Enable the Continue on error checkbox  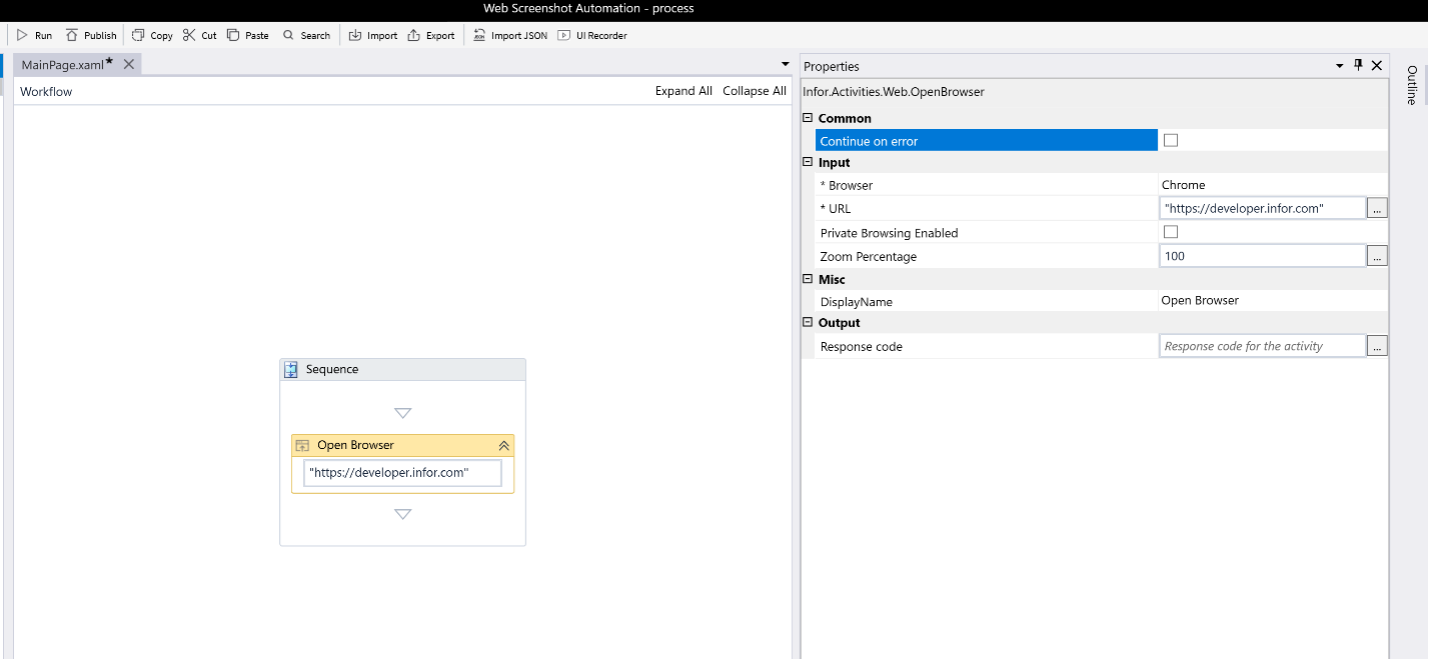pyautogui.click(x=1171, y=141)
